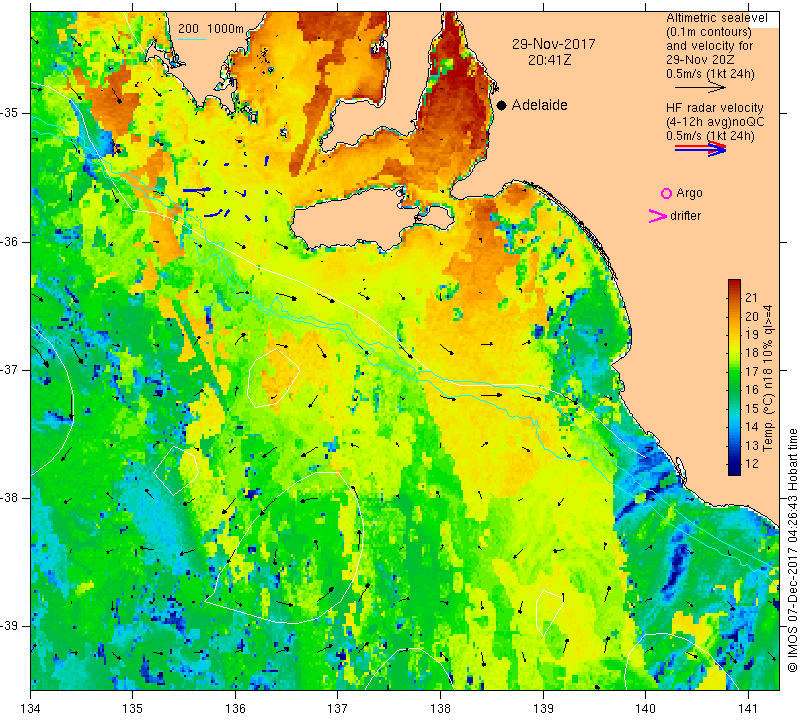Click the magenta drifter legend symbol

[x=657, y=216]
